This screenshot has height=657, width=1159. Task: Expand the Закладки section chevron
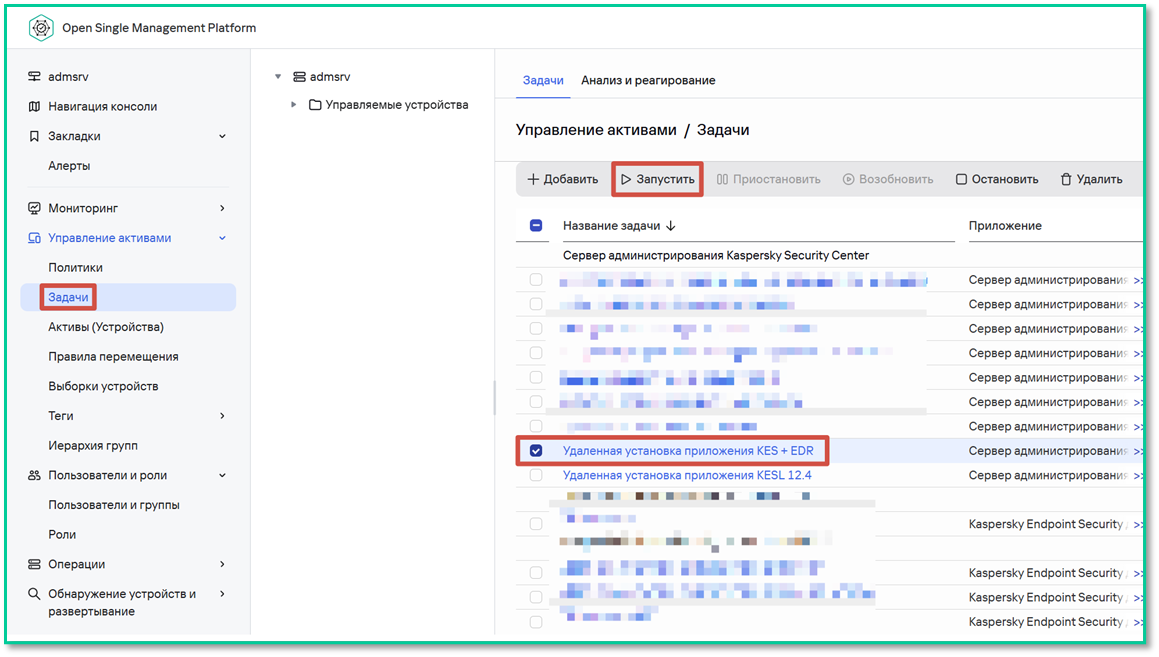[x=222, y=136]
